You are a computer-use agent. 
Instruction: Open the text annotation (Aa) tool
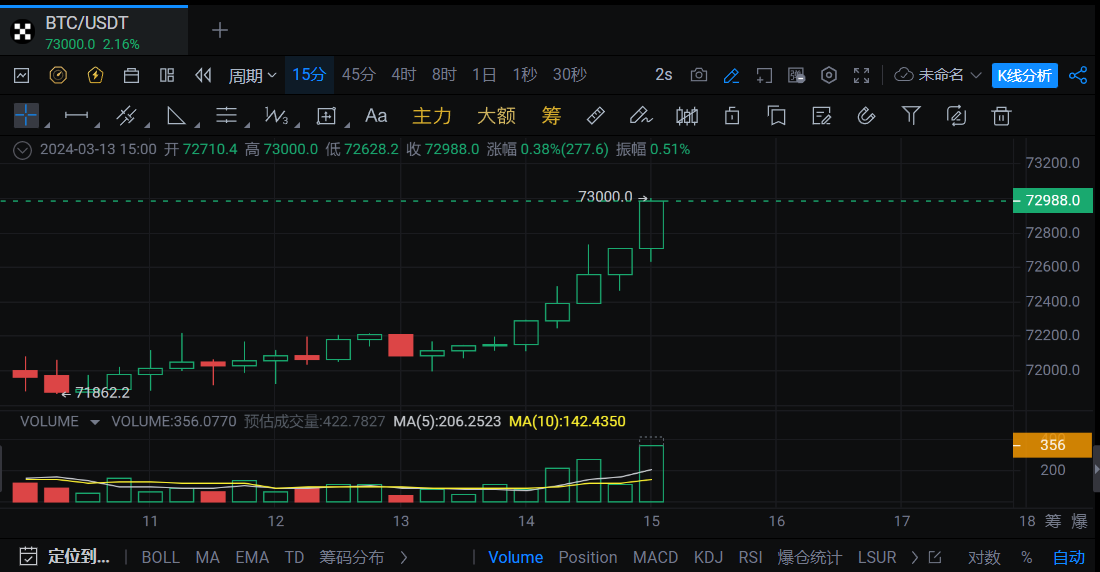click(376, 116)
